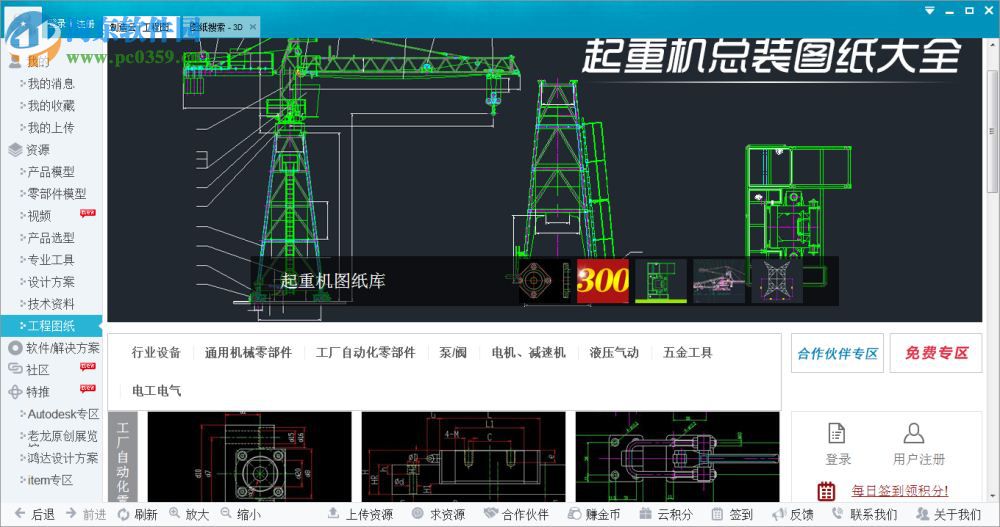This screenshot has width=1000, height=527.
Task: Open 我的收藏 in the sidebar
Action: pyautogui.click(x=51, y=105)
